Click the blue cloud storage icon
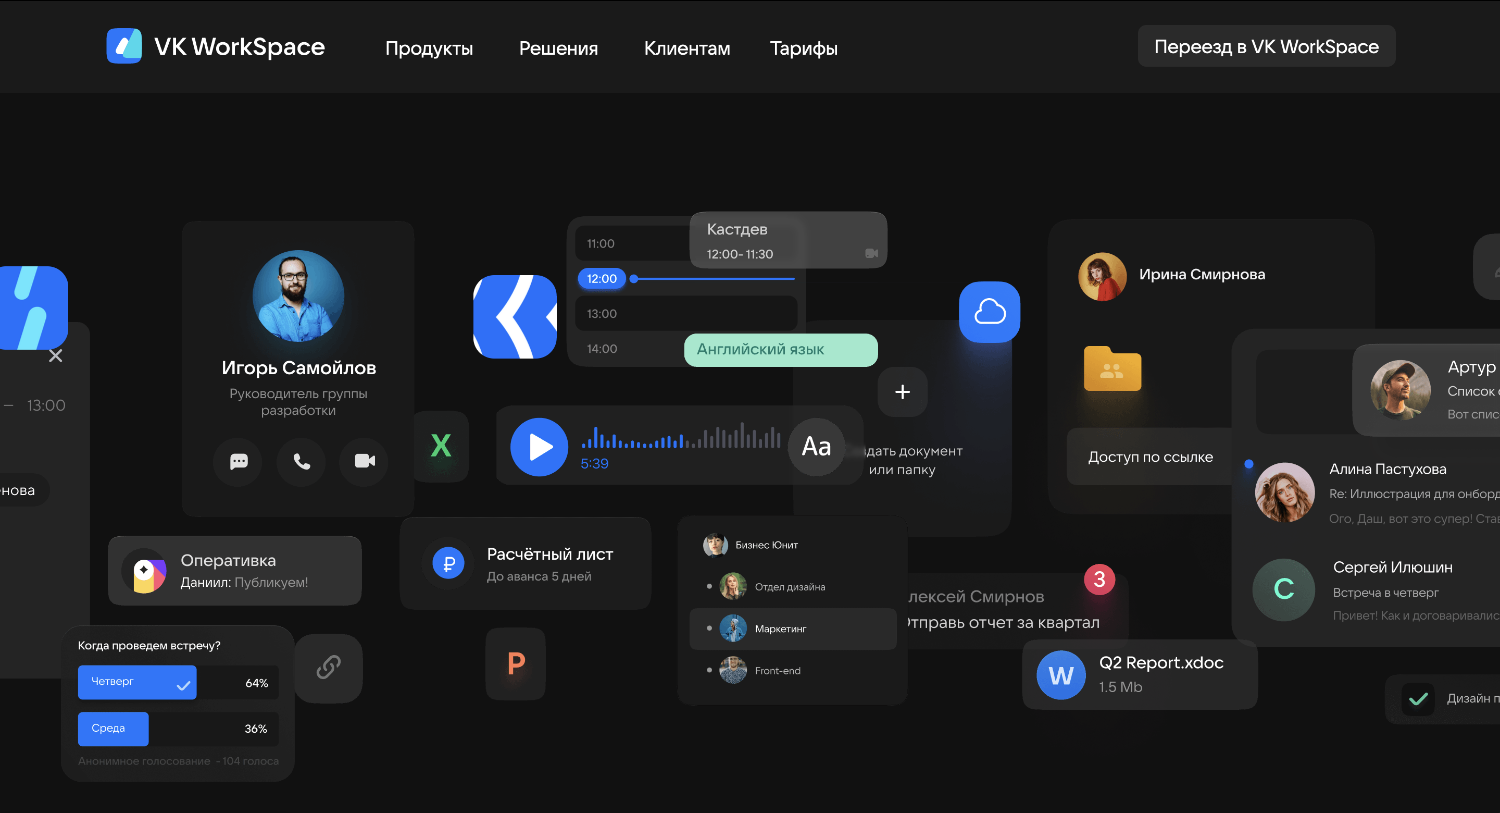The image size is (1500, 813). (x=989, y=312)
